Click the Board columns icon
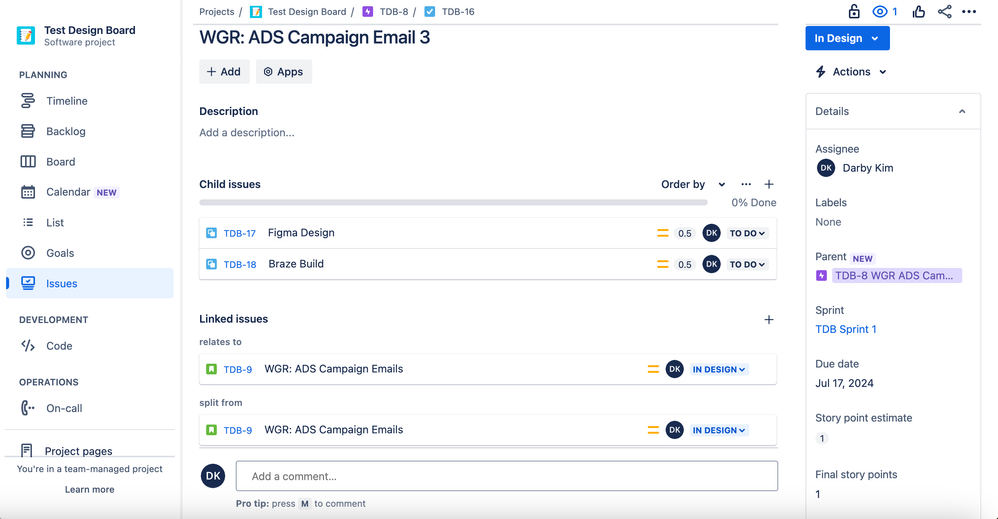 (28, 162)
